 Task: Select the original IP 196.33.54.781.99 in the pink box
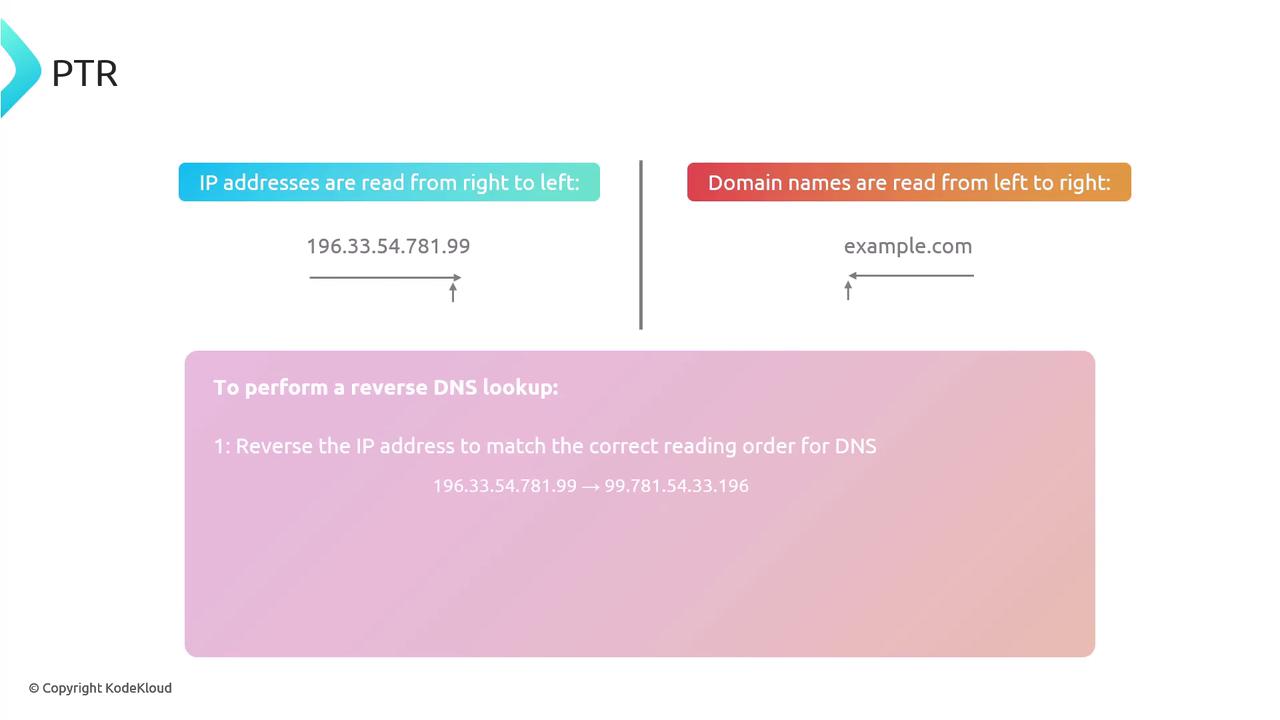click(x=505, y=486)
